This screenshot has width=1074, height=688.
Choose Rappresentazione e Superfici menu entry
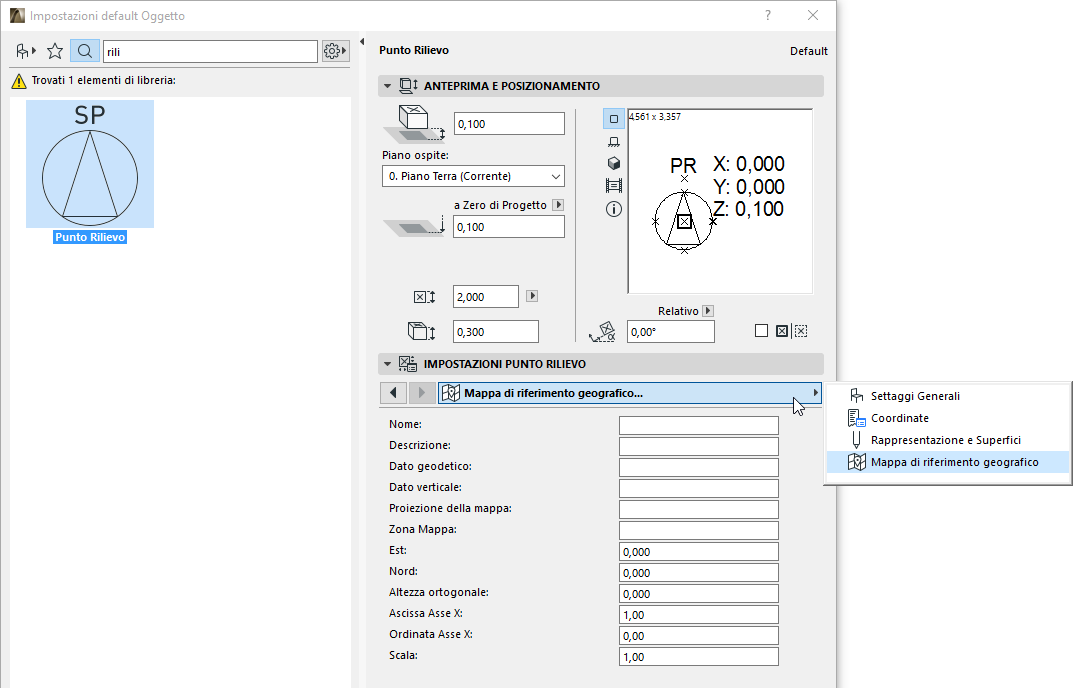tap(949, 440)
